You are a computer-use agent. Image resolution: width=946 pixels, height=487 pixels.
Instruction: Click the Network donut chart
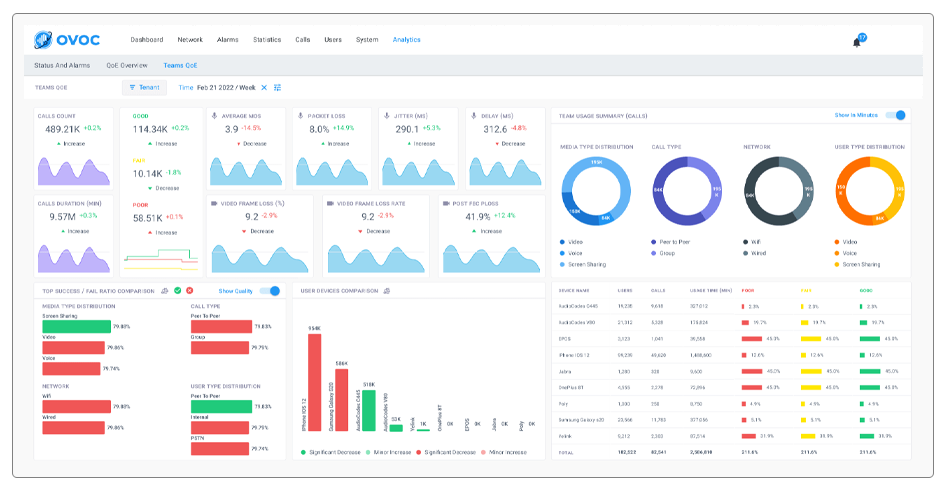click(779, 191)
